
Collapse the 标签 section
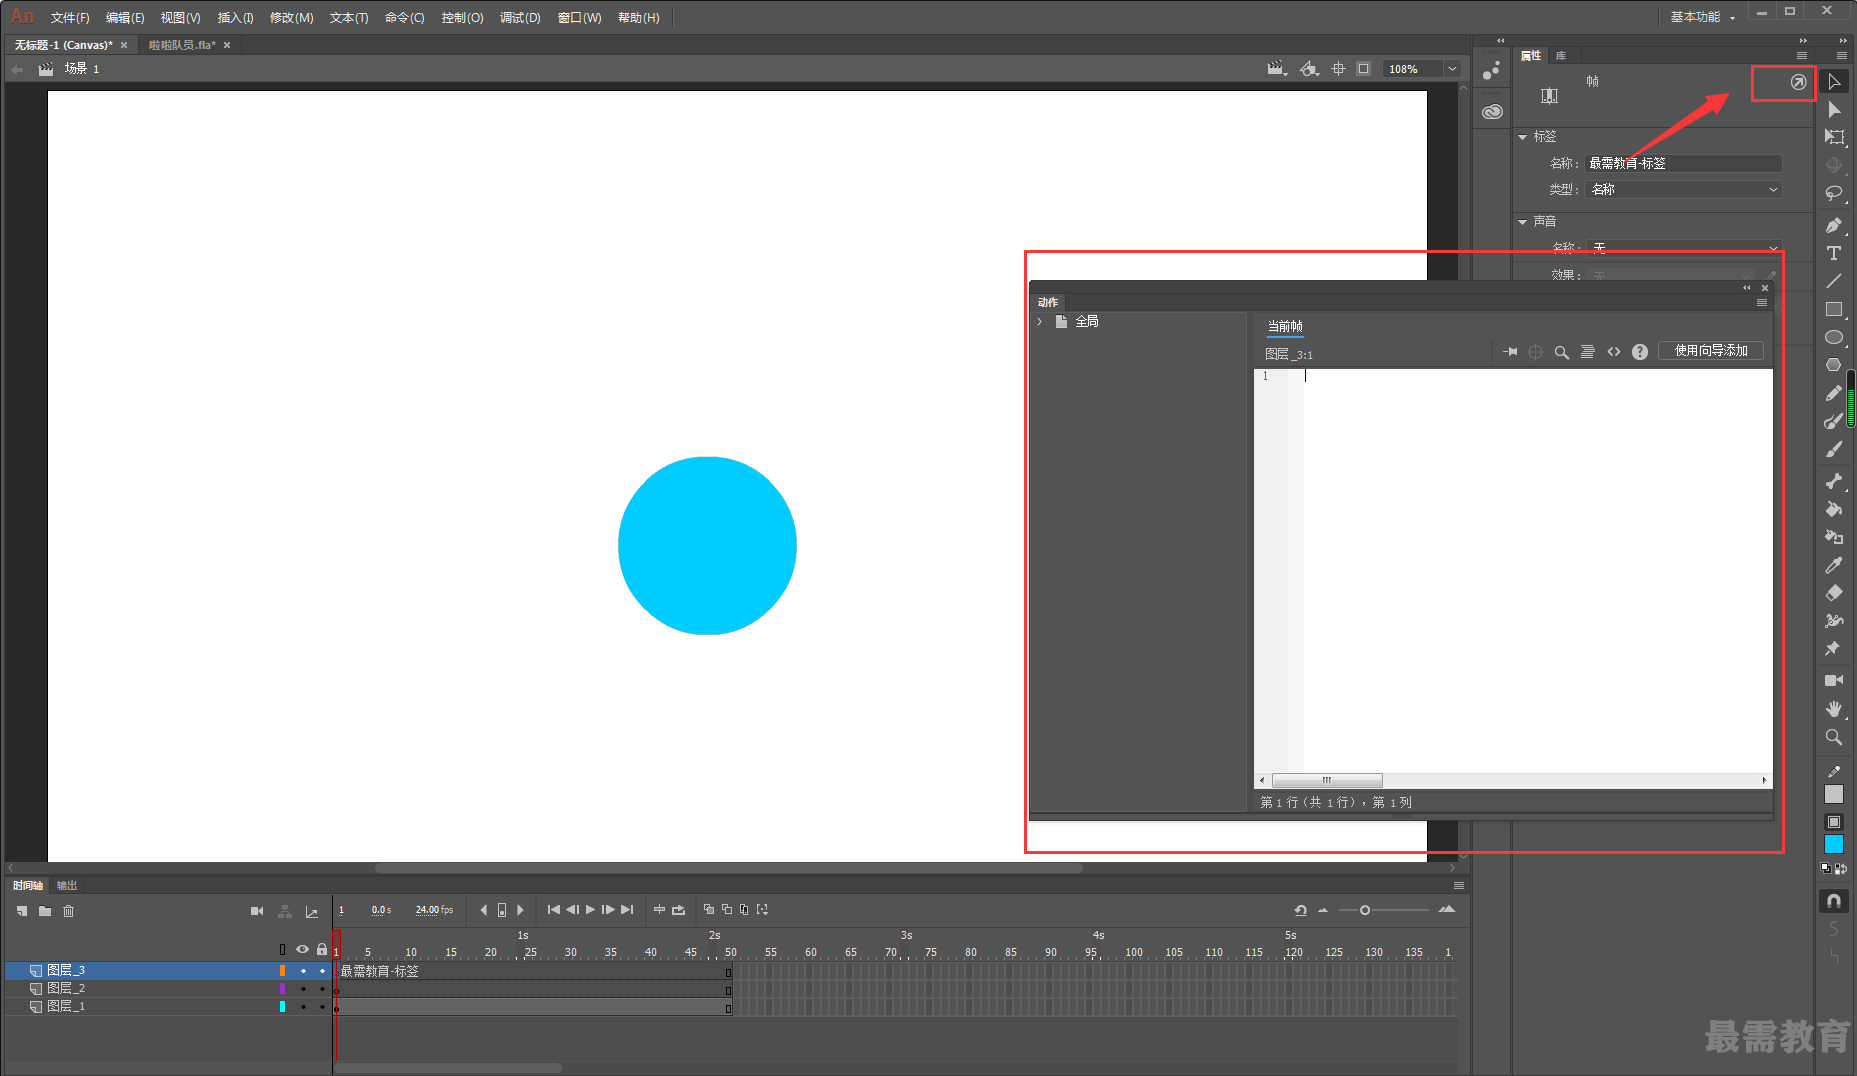[x=1523, y=137]
